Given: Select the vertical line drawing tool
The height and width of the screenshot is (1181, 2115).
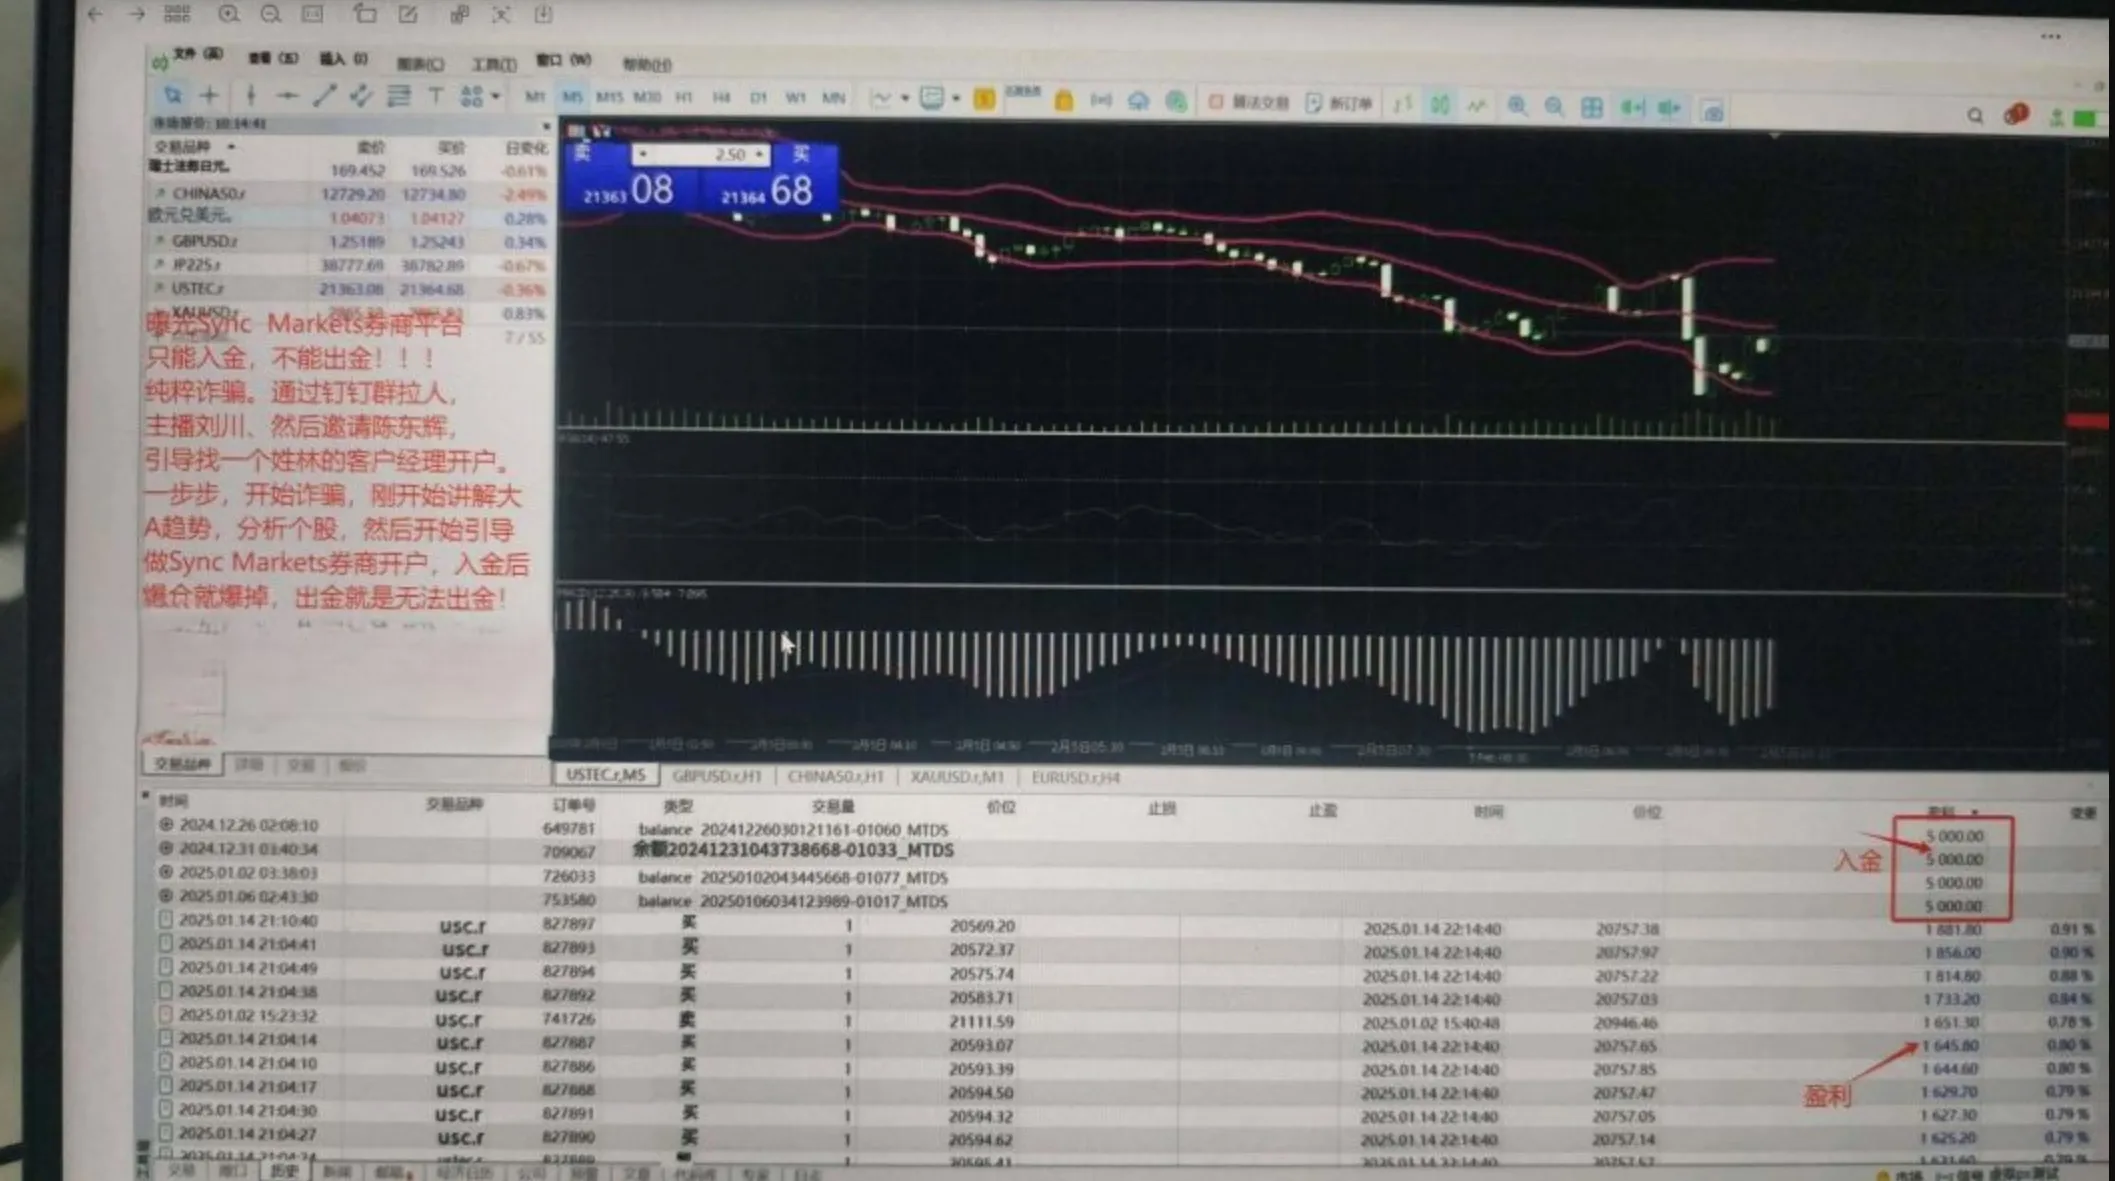Looking at the screenshot, I should click(x=250, y=96).
